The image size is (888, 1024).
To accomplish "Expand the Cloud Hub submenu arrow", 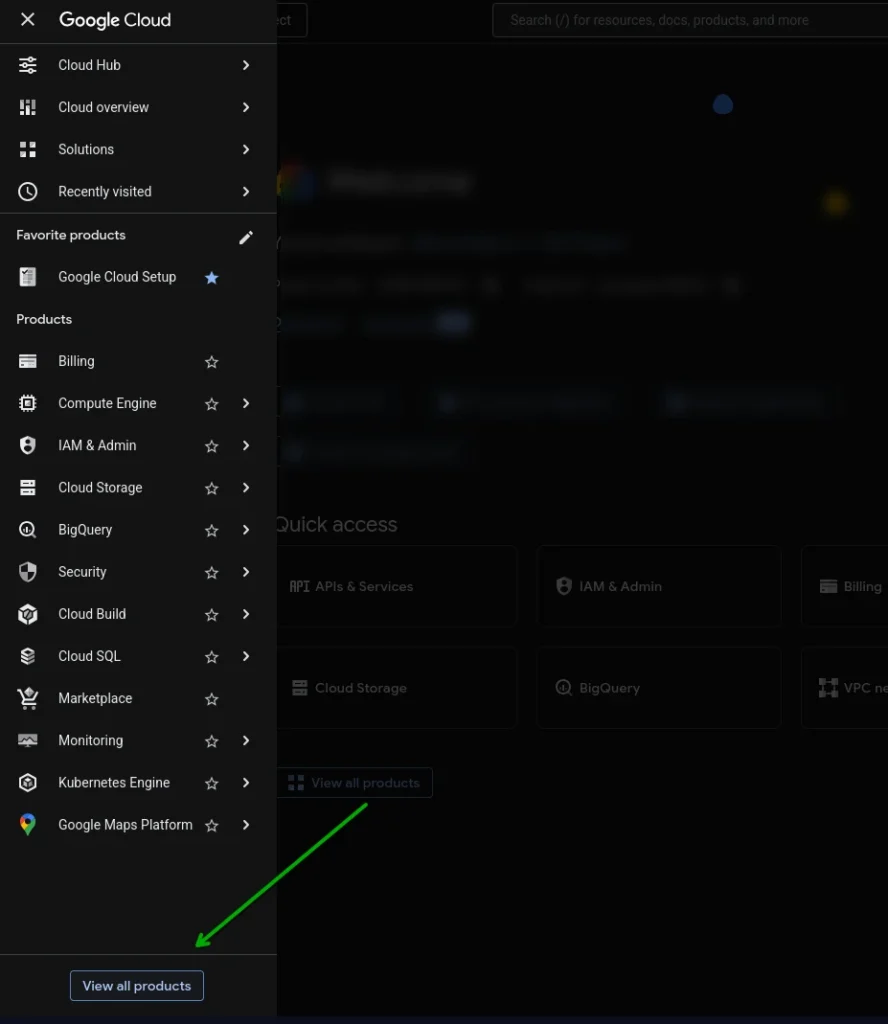I will pyautogui.click(x=246, y=65).
